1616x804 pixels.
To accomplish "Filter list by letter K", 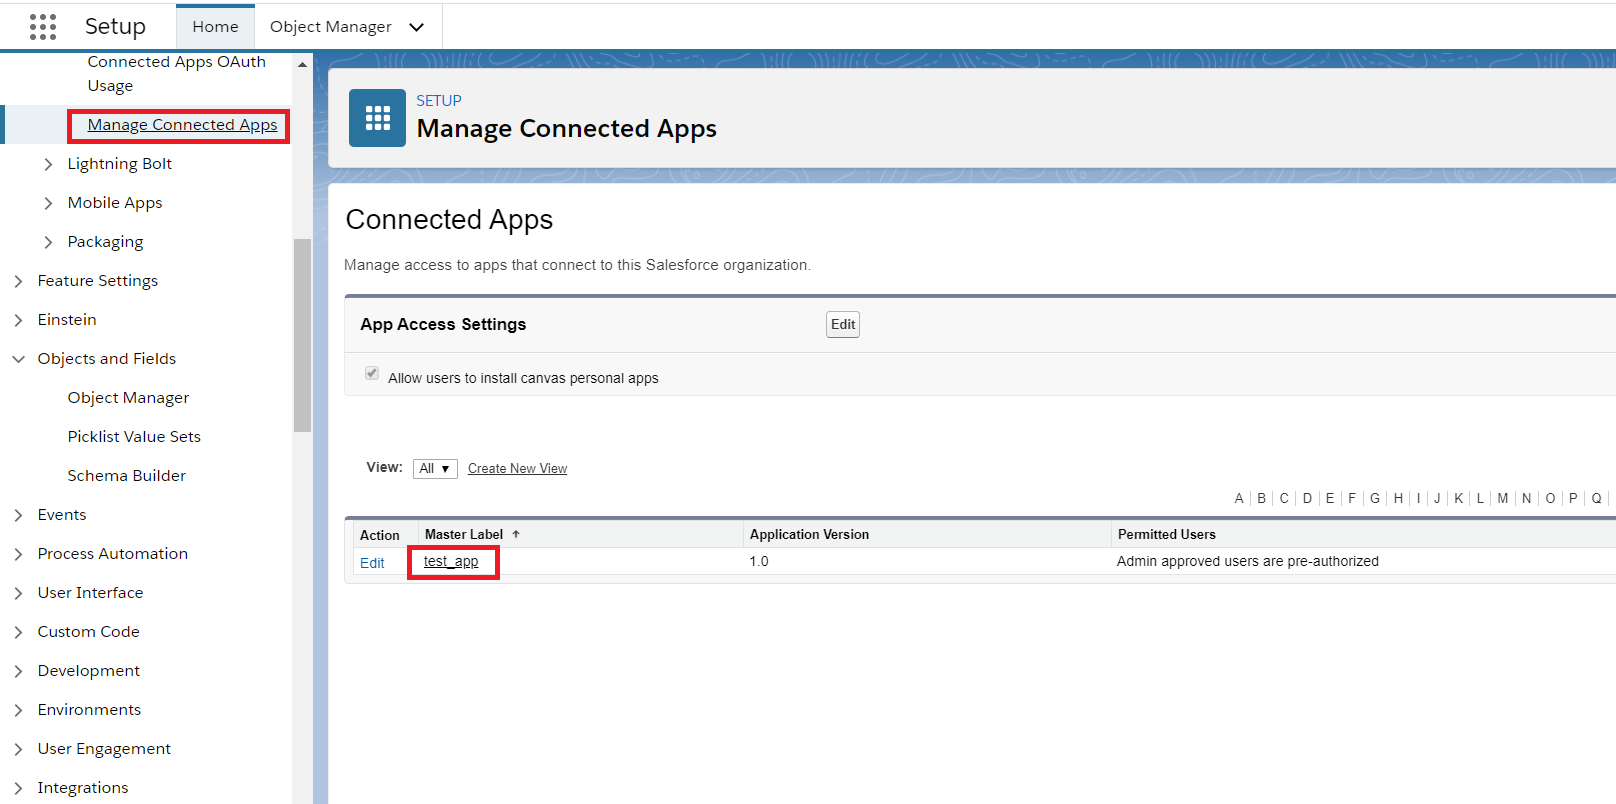I will pyautogui.click(x=1458, y=498).
